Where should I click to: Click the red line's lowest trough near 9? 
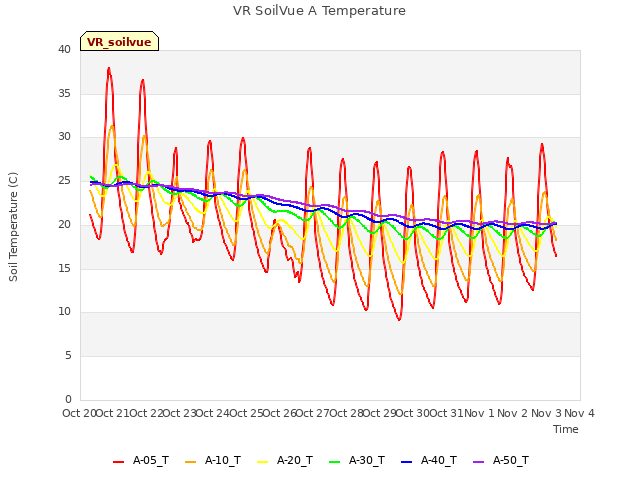click(399, 320)
